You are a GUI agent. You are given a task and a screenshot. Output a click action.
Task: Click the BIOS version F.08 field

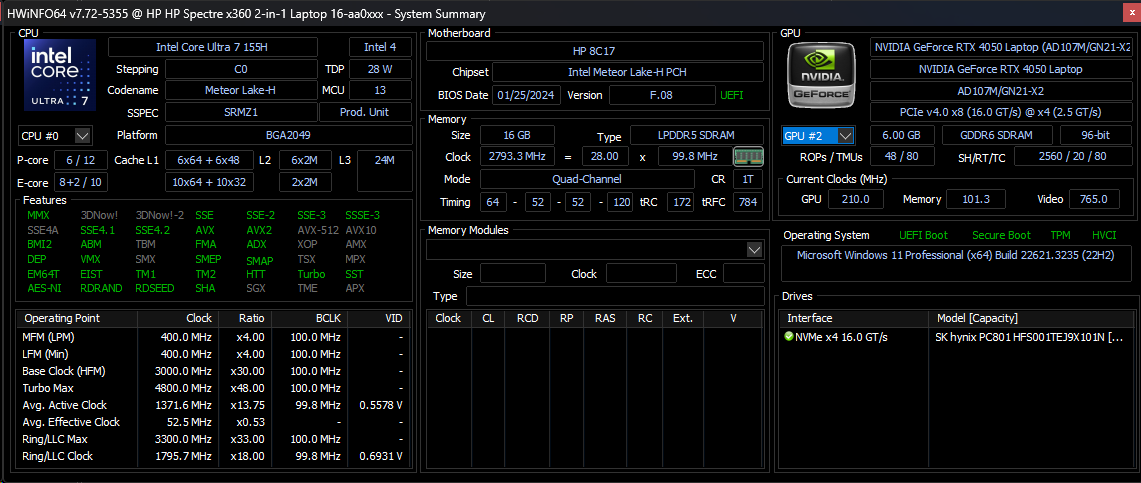[x=662, y=95]
